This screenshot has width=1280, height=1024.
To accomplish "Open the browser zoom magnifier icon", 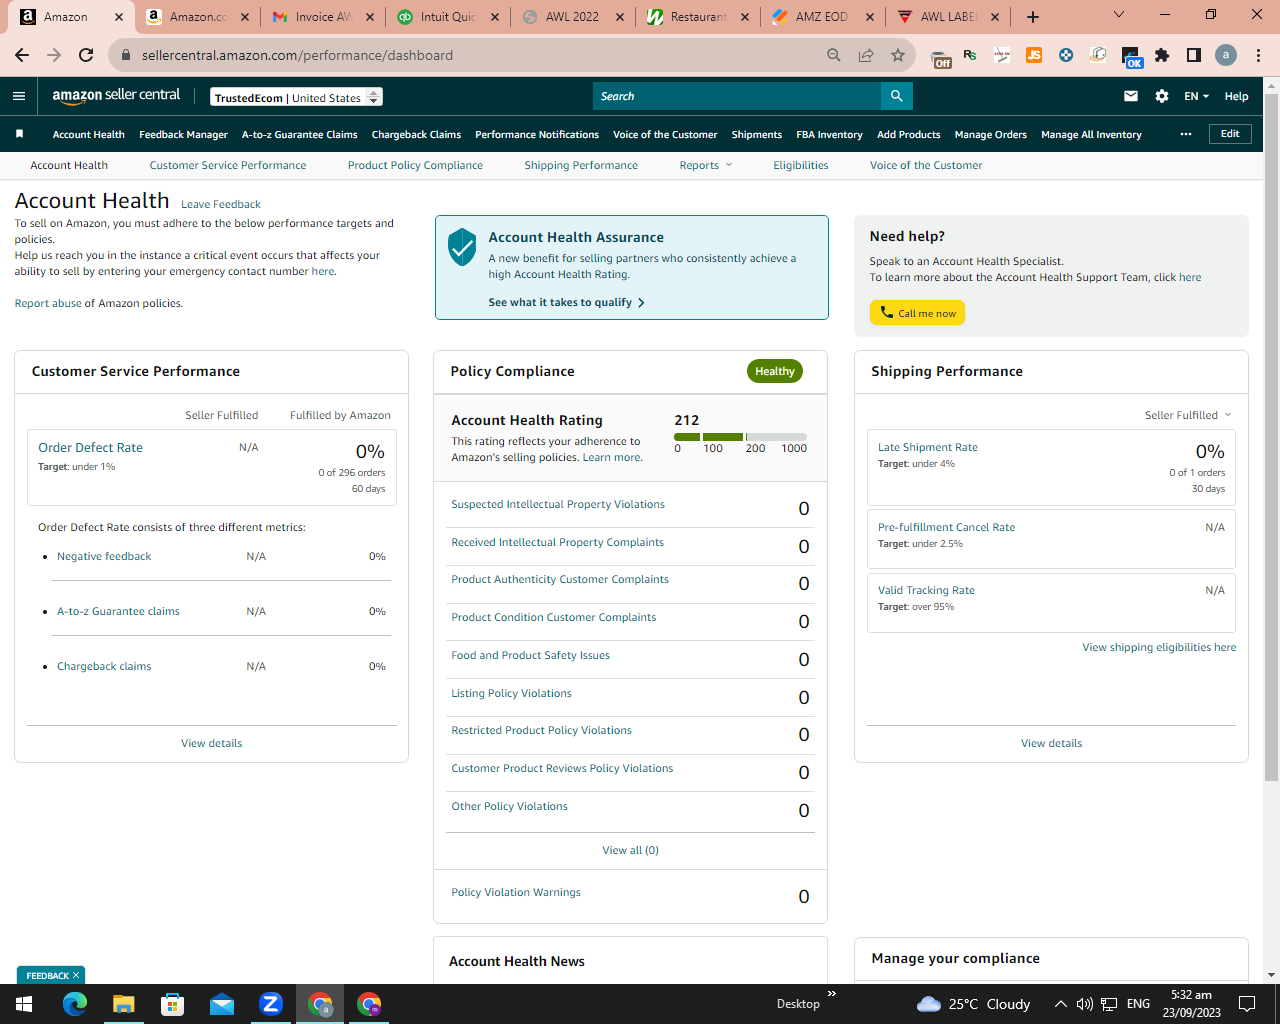I will [x=834, y=55].
